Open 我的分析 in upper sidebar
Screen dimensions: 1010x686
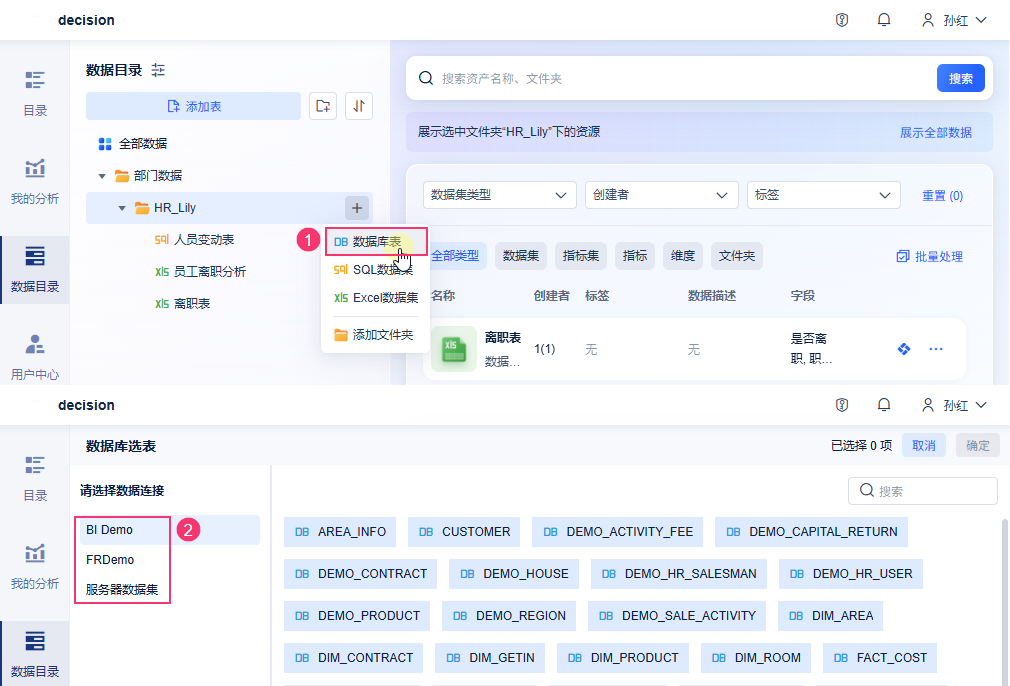35,180
